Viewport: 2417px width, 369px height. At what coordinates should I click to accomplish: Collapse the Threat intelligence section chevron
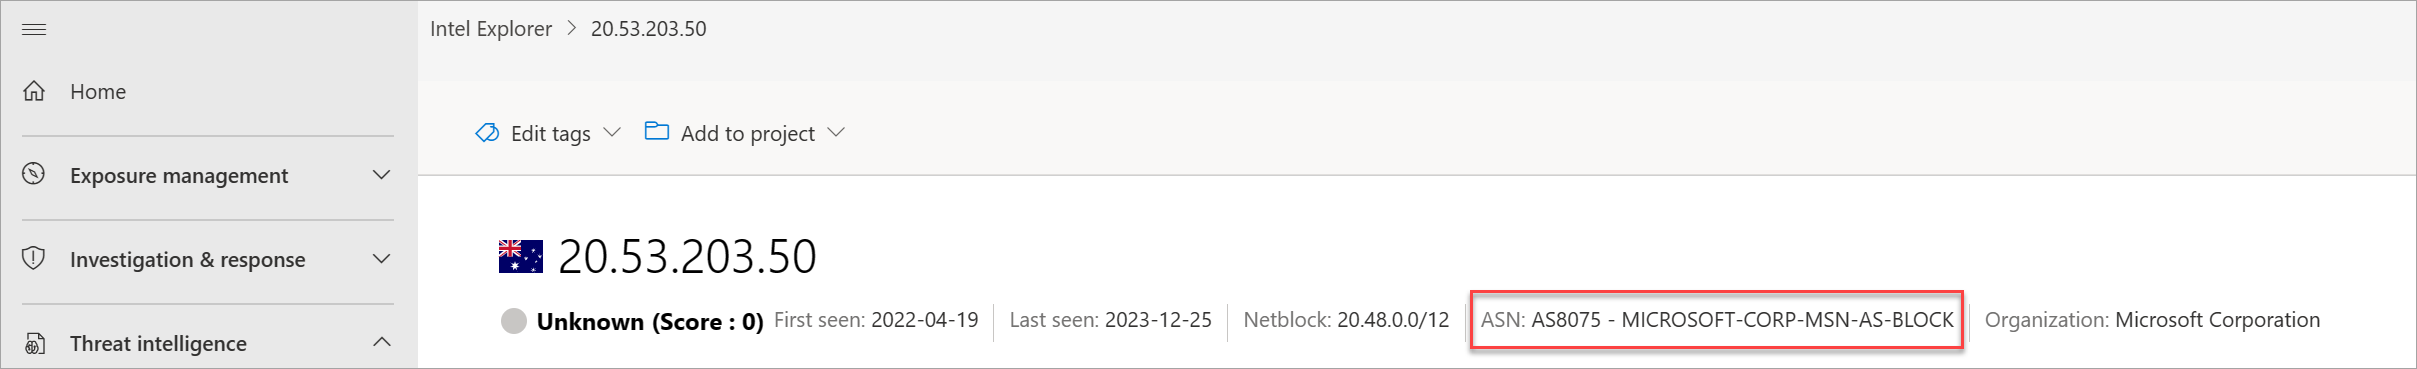coord(381,342)
